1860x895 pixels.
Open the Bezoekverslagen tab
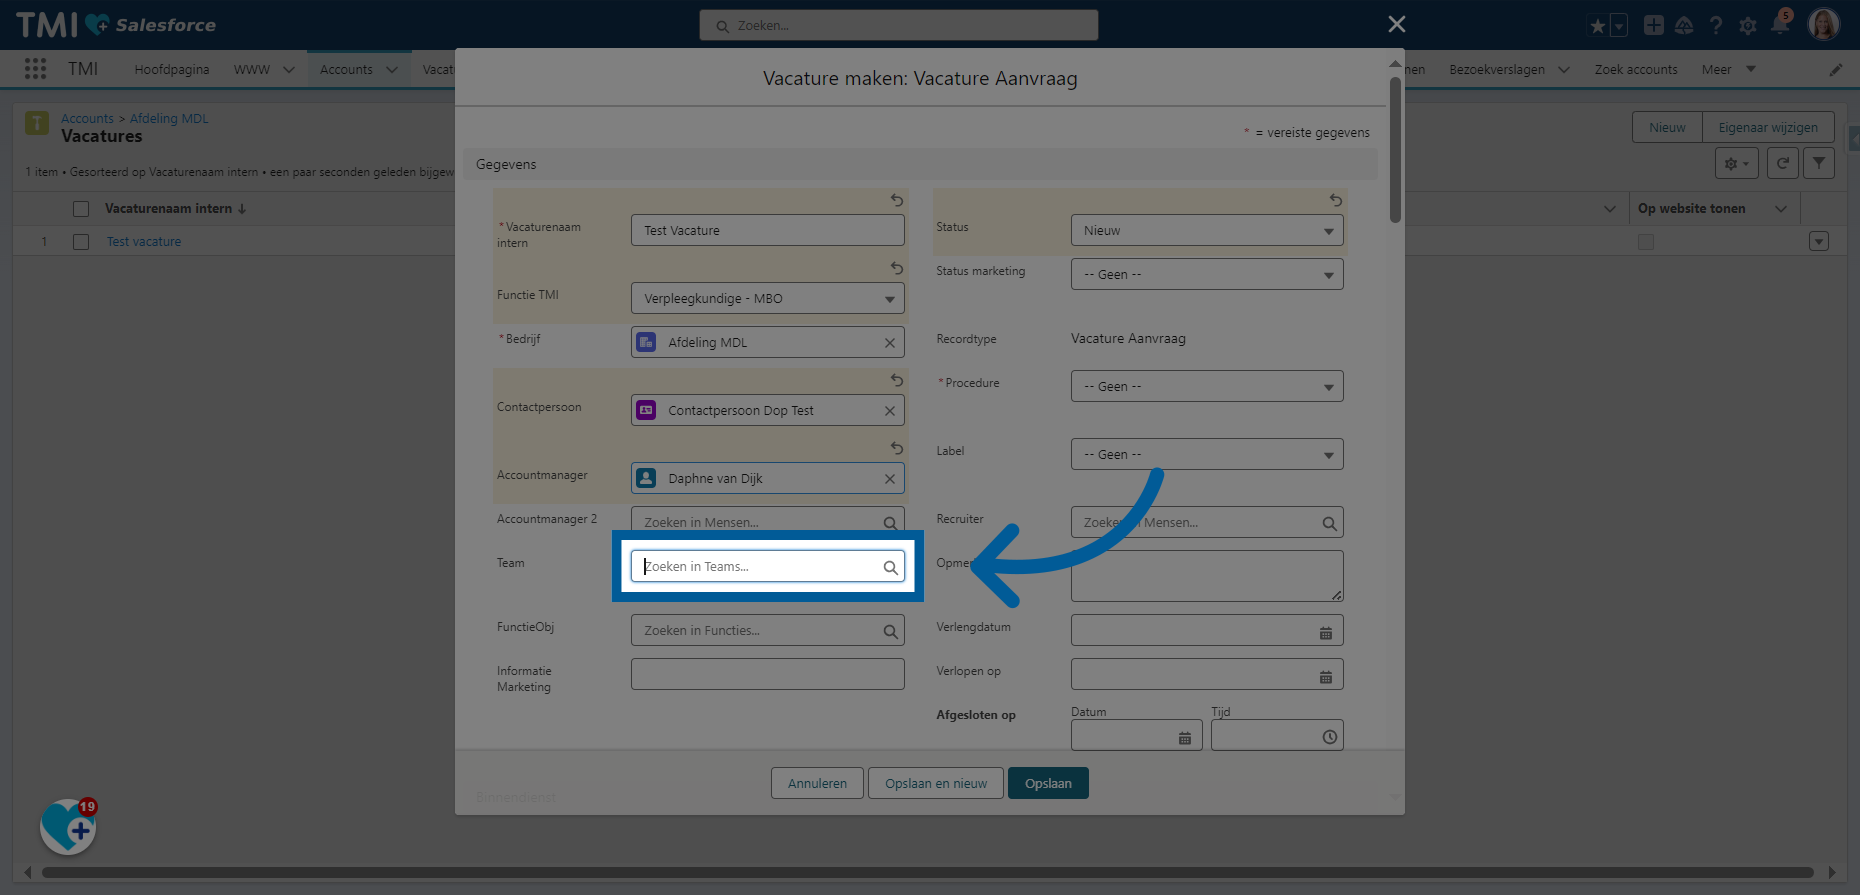tap(1497, 70)
